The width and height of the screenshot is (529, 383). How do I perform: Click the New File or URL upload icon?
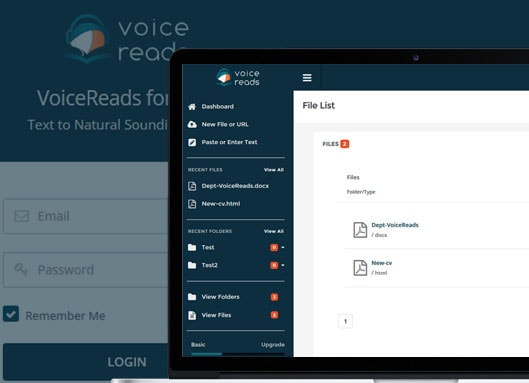click(x=192, y=125)
